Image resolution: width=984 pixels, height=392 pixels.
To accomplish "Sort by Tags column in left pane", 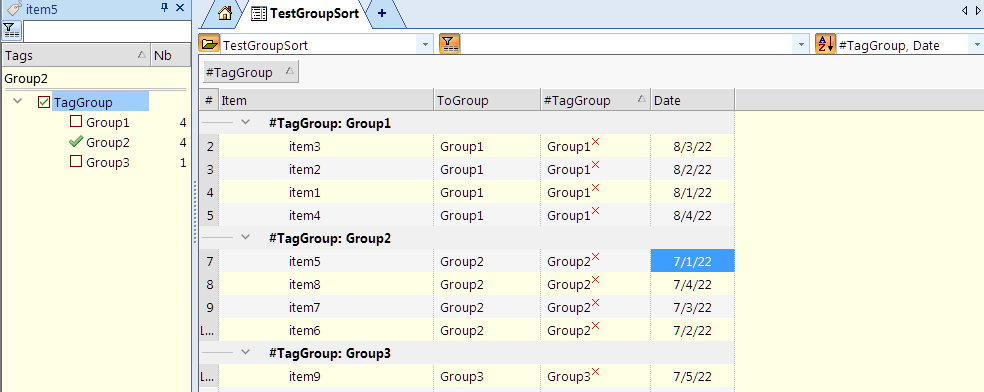I will click(76, 55).
